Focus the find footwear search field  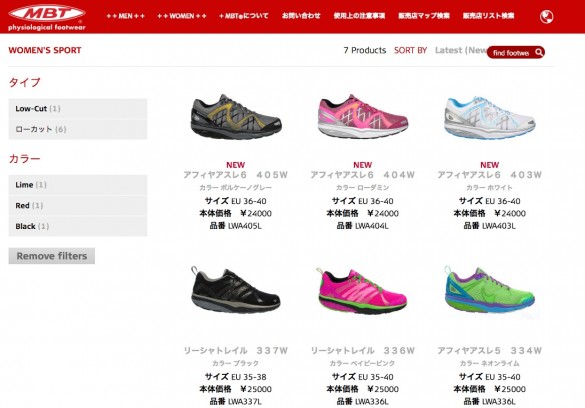pos(511,53)
